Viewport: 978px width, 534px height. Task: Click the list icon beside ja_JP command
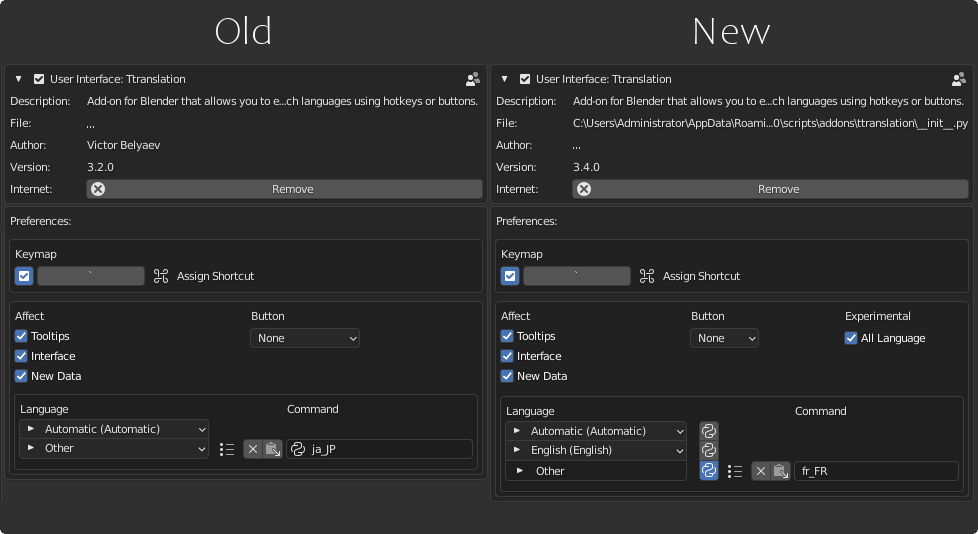pyautogui.click(x=227, y=449)
